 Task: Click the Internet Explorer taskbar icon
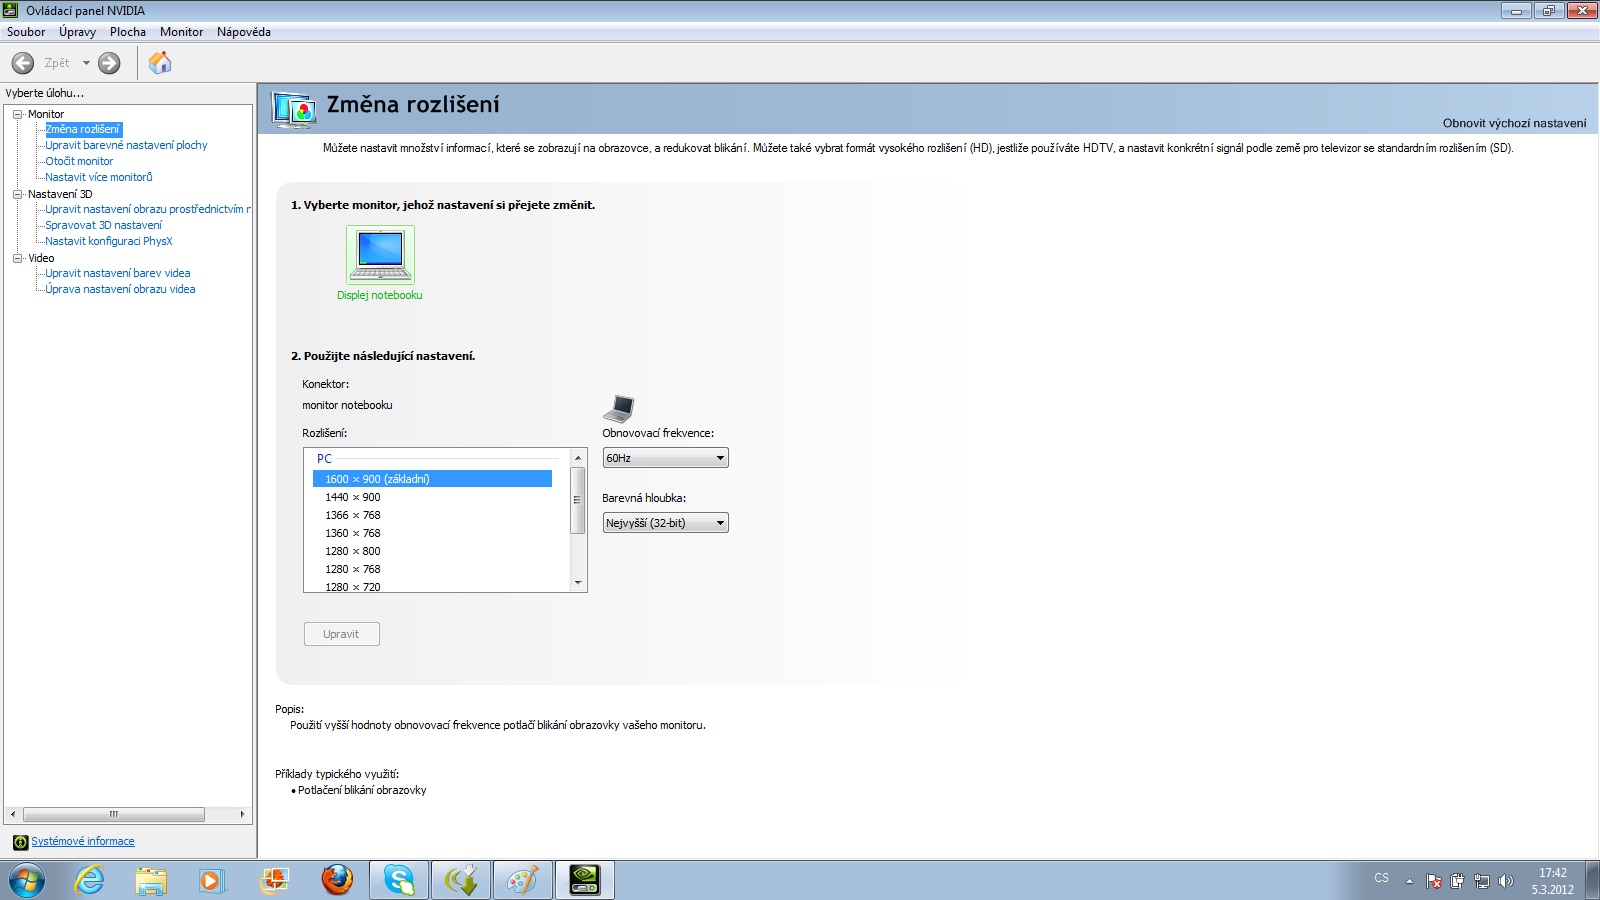click(x=89, y=880)
